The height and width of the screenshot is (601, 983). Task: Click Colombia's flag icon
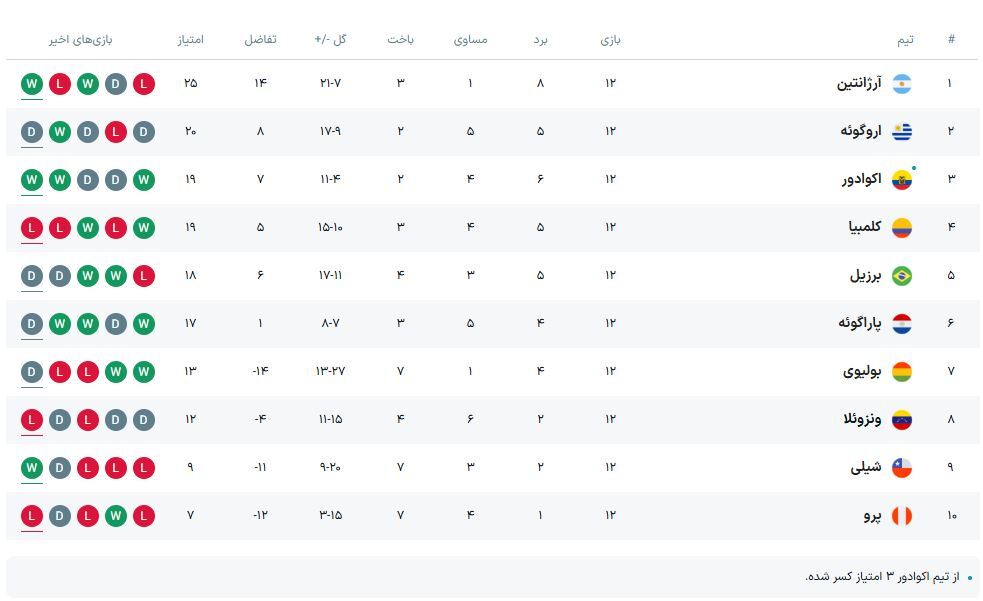(902, 228)
